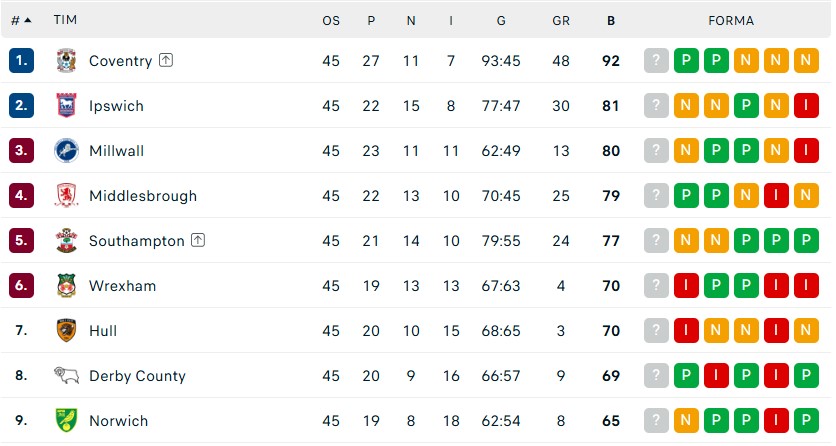Click the TIM column header
Image resolution: width=836 pixels, height=446 pixels.
pos(65,20)
